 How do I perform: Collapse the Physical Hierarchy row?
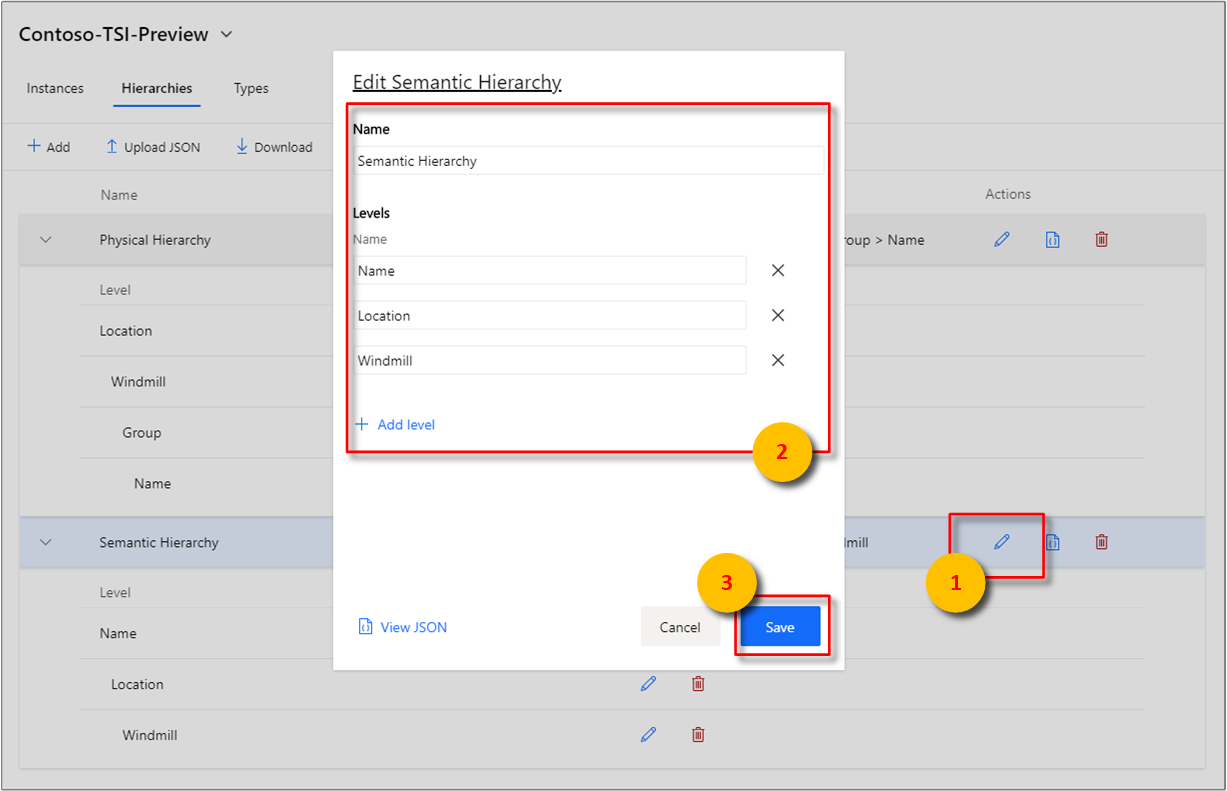click(x=45, y=240)
